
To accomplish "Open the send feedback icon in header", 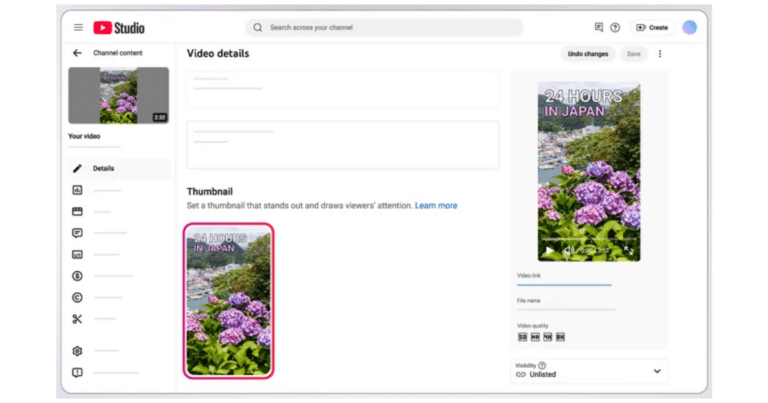I will click(599, 27).
